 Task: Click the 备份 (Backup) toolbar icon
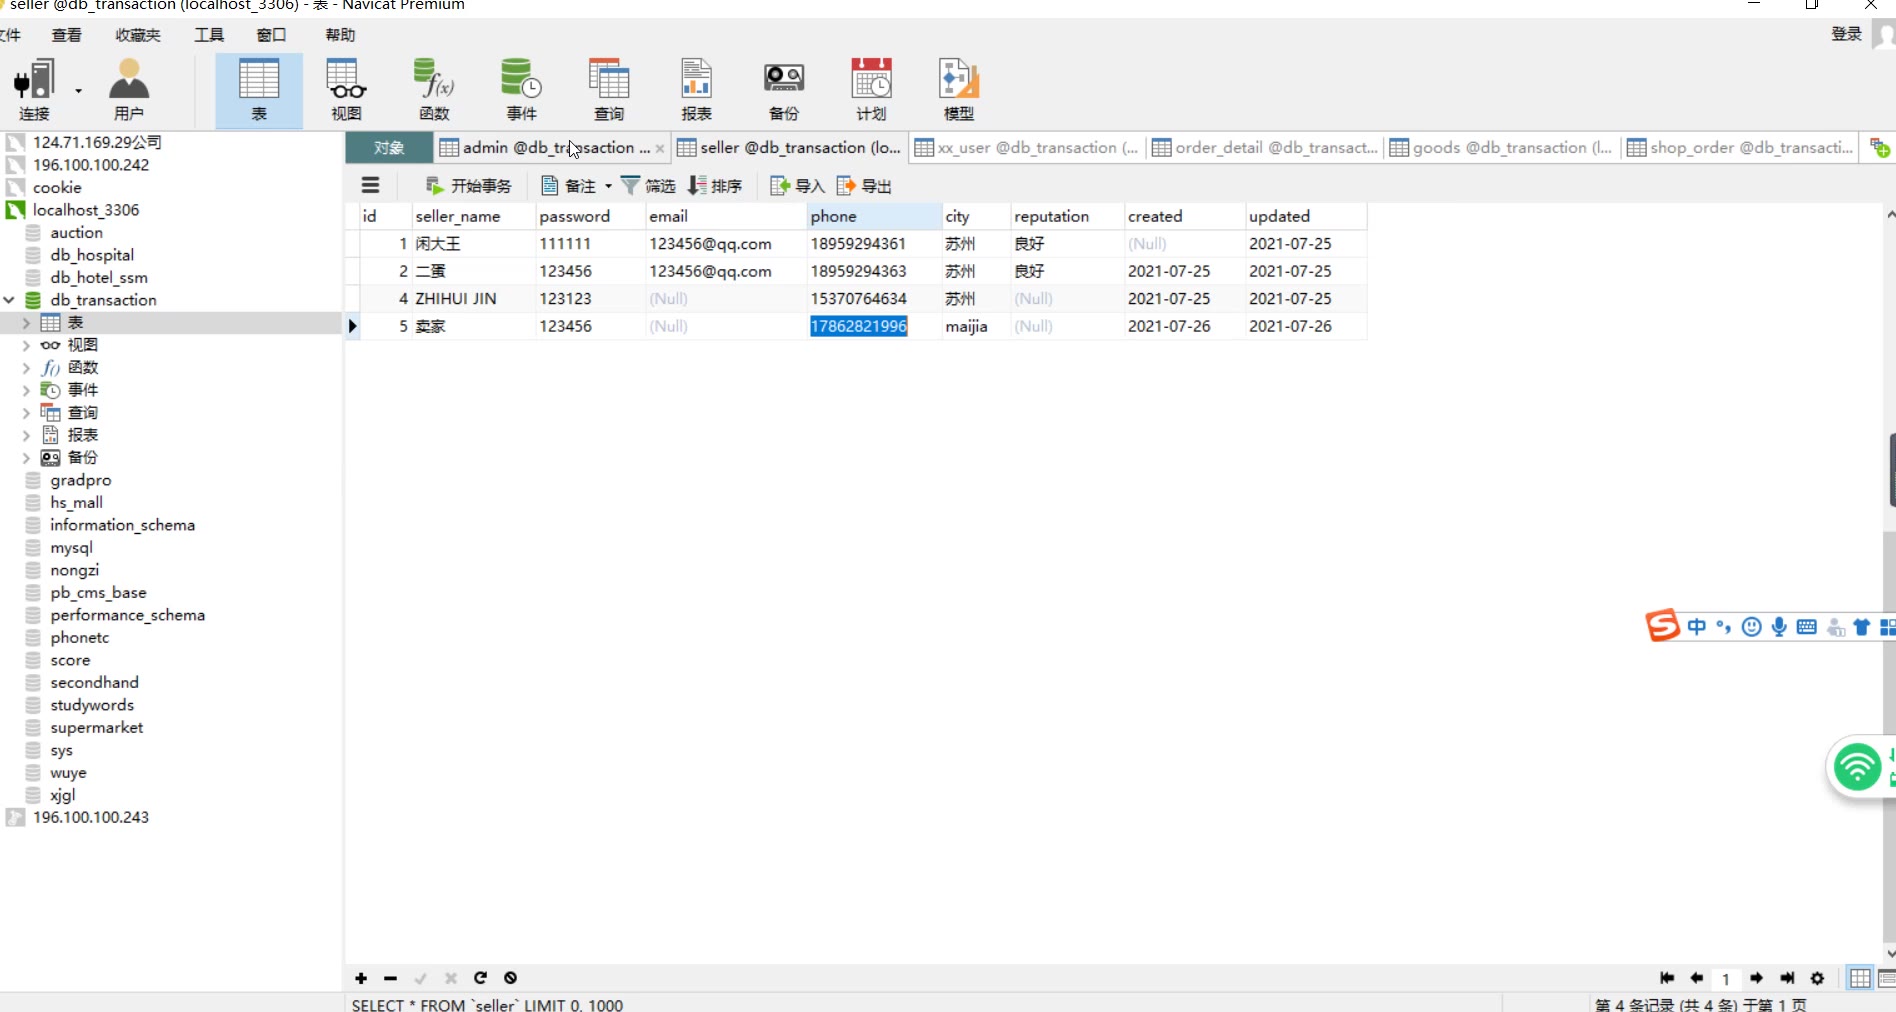pyautogui.click(x=783, y=89)
